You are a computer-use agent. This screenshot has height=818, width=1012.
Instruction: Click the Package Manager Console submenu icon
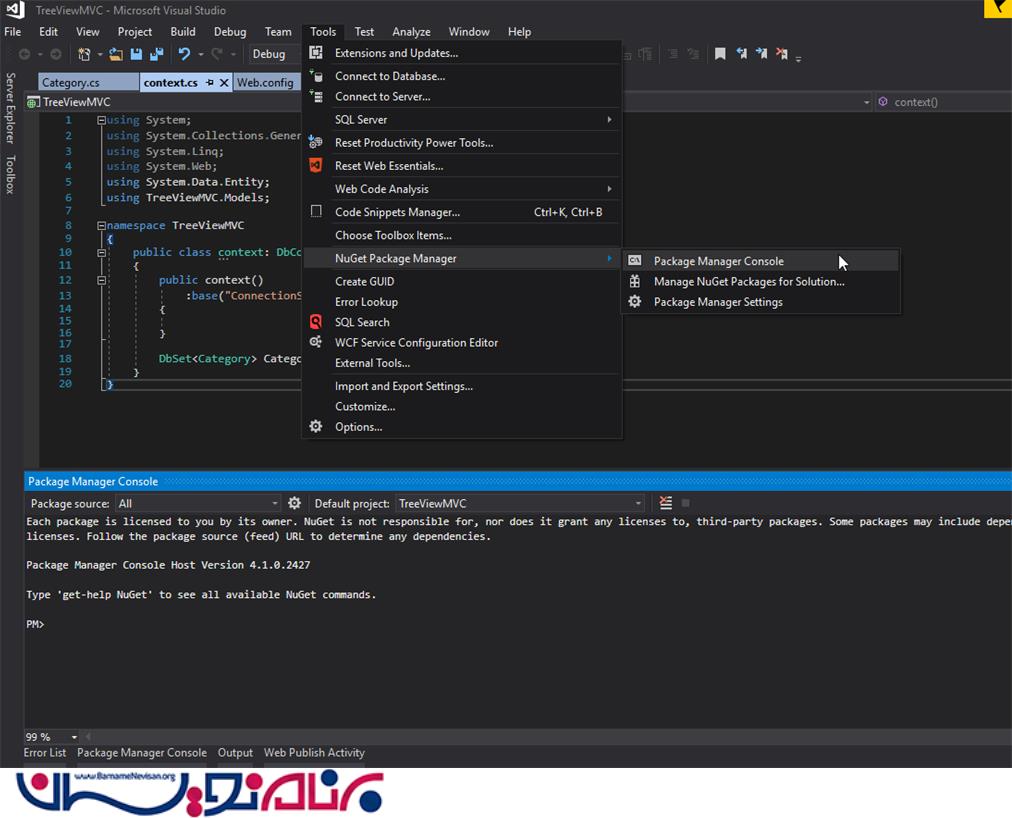pyautogui.click(x=635, y=260)
